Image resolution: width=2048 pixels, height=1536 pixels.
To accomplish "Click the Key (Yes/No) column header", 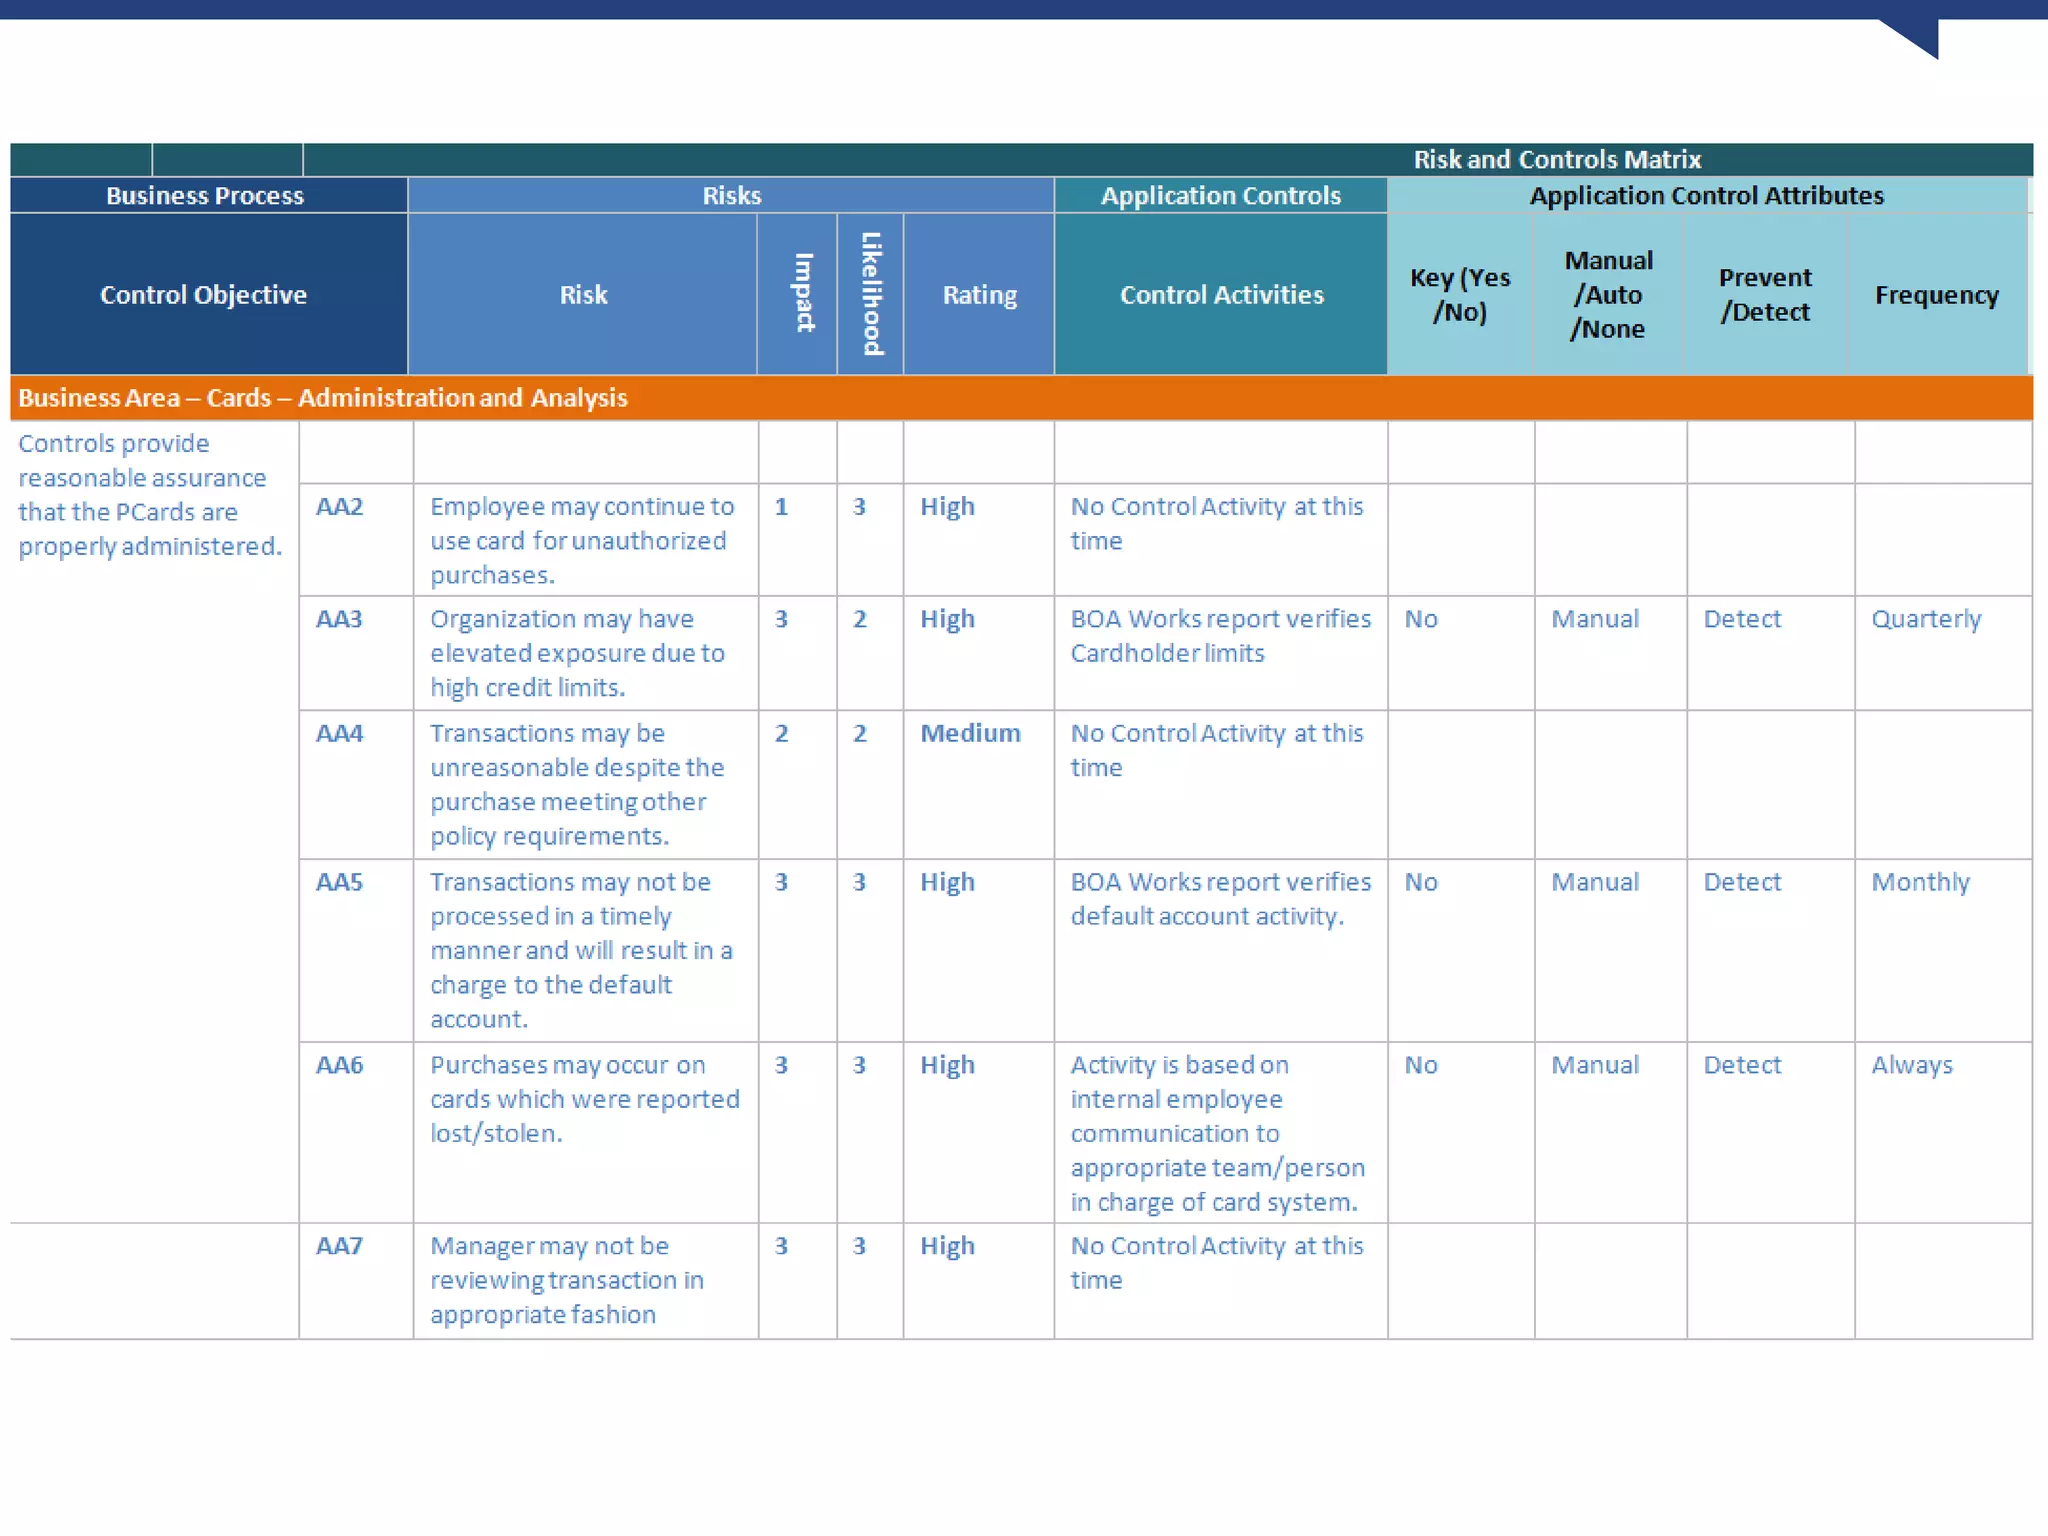I will click(1459, 295).
